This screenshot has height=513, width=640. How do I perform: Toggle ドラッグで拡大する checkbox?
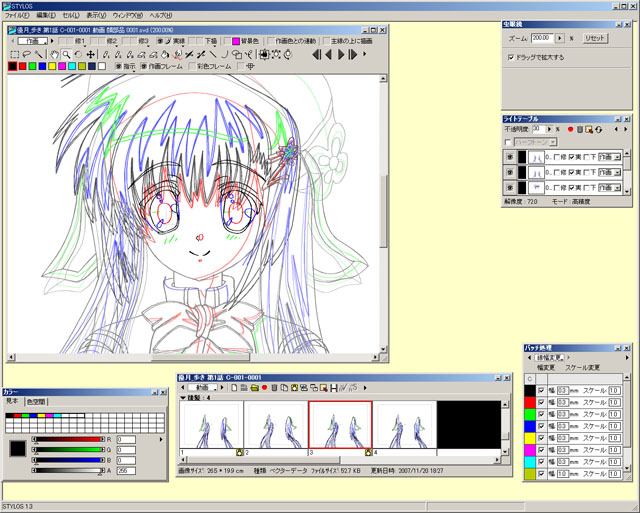511,57
